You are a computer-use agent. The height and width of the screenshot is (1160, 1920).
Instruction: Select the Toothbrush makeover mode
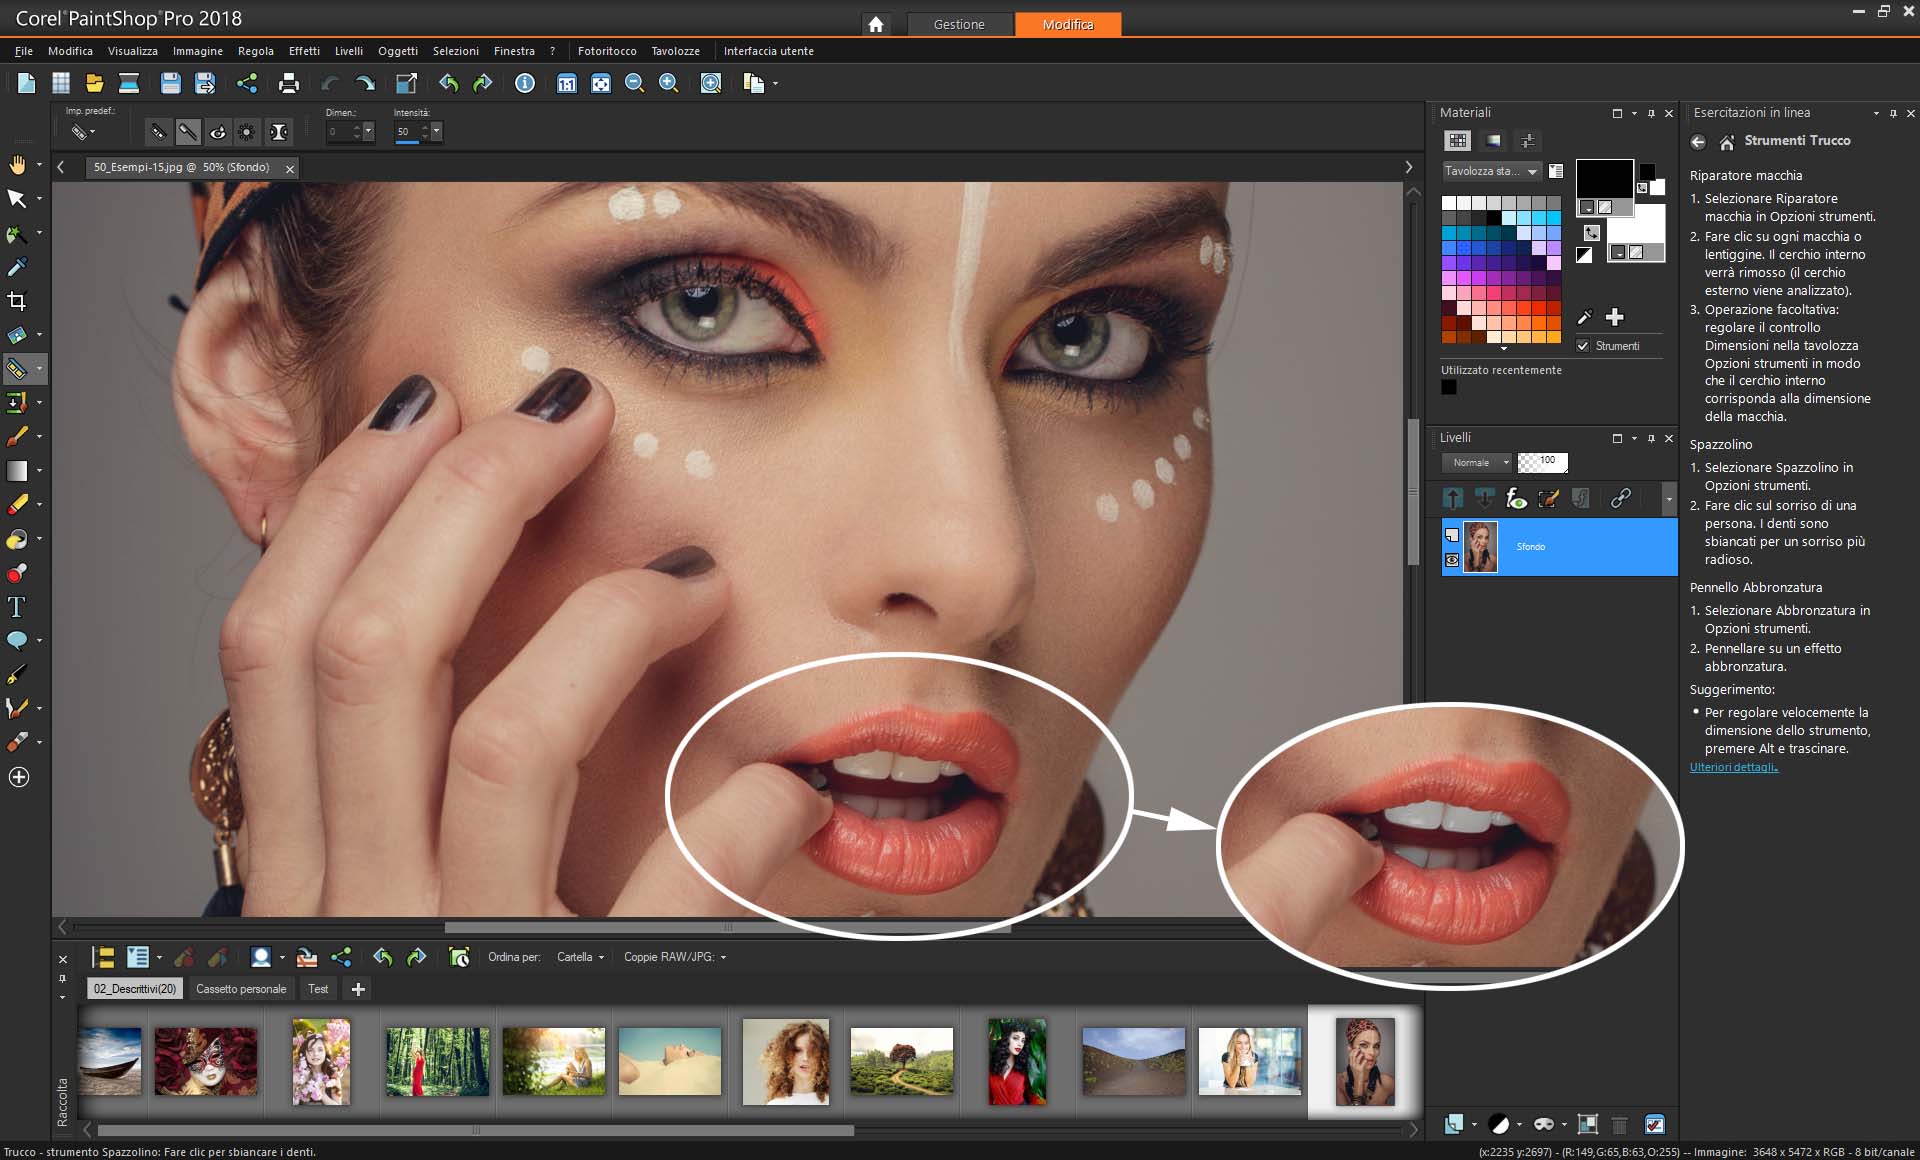click(x=187, y=132)
